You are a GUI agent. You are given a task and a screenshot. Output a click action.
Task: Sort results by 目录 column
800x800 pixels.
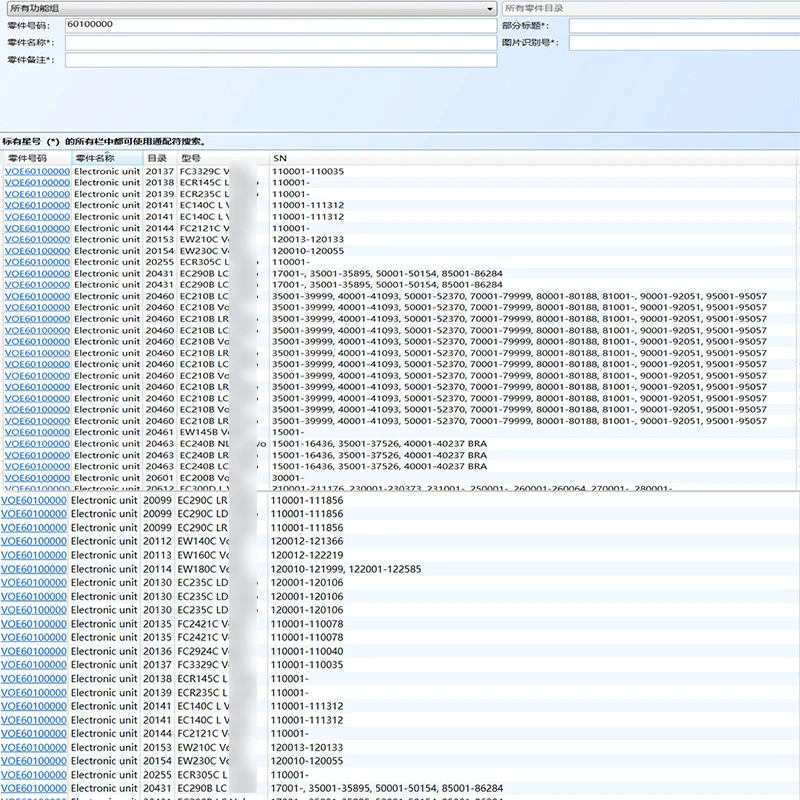[158, 158]
